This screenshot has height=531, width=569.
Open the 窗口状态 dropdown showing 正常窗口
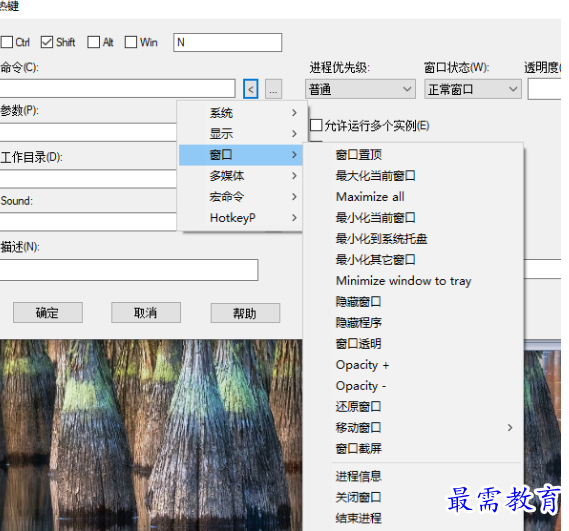click(x=473, y=89)
